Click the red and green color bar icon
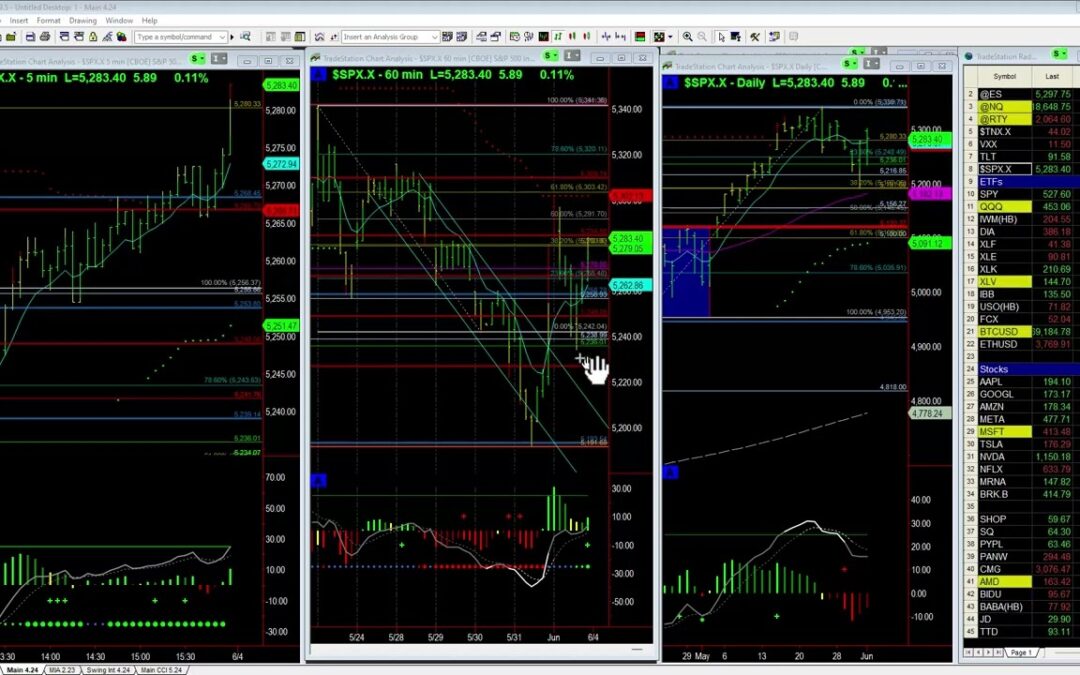This screenshot has width=1080, height=675. point(640,37)
